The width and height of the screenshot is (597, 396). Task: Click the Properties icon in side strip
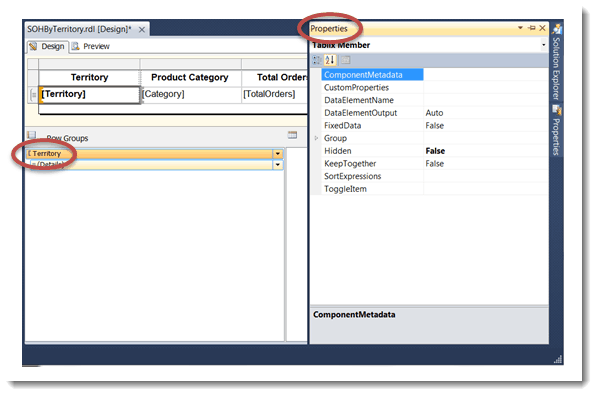557,110
